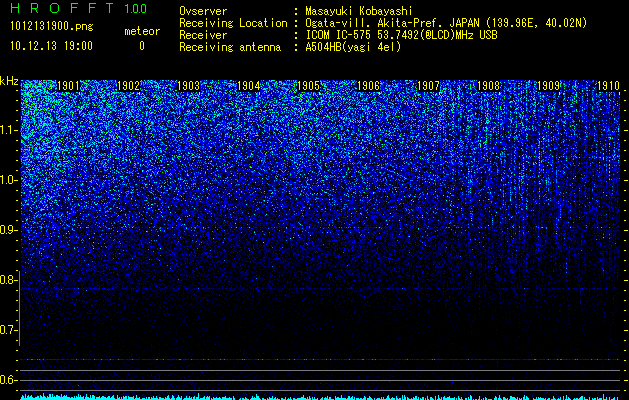
Task: Click the 1903 time marker
Action: click(x=189, y=86)
